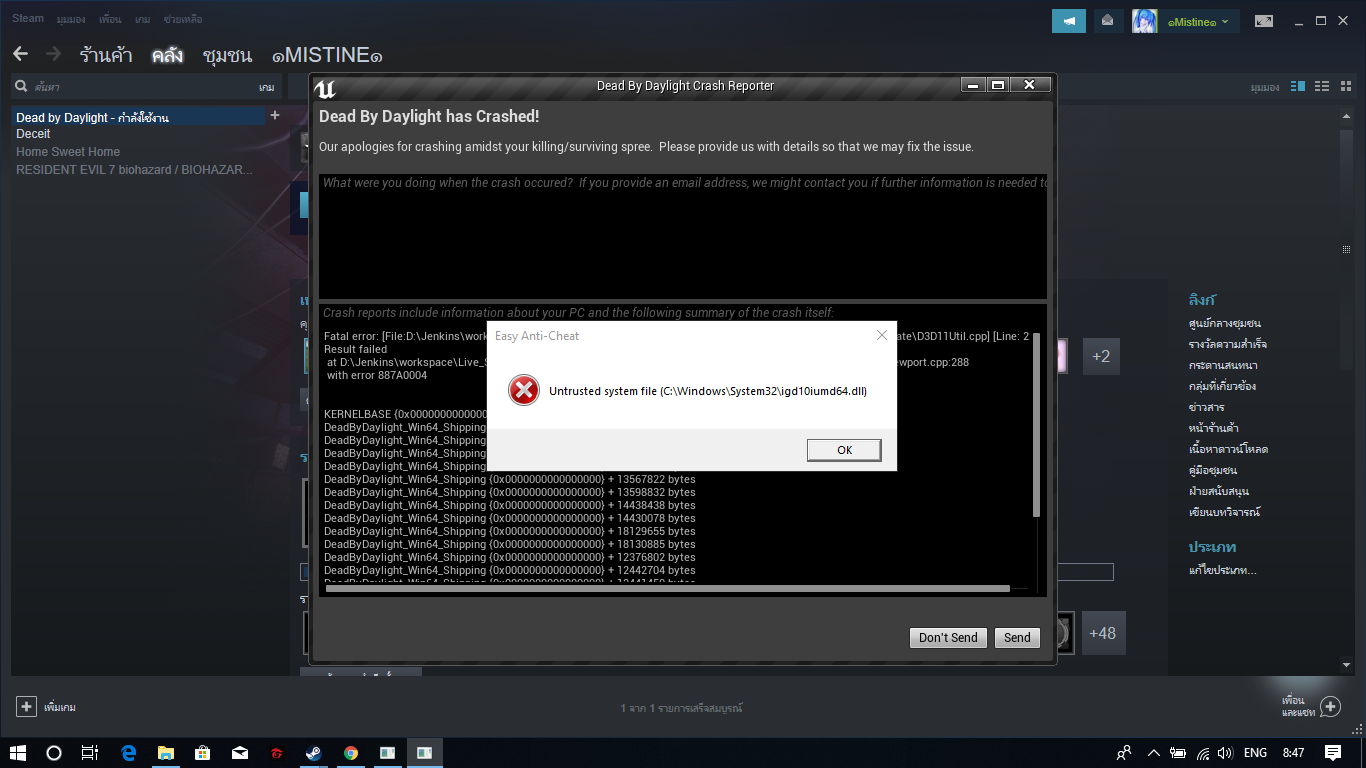The width and height of the screenshot is (1366, 768).
Task: Open the third Steam menu bar item
Action: tap(110, 19)
